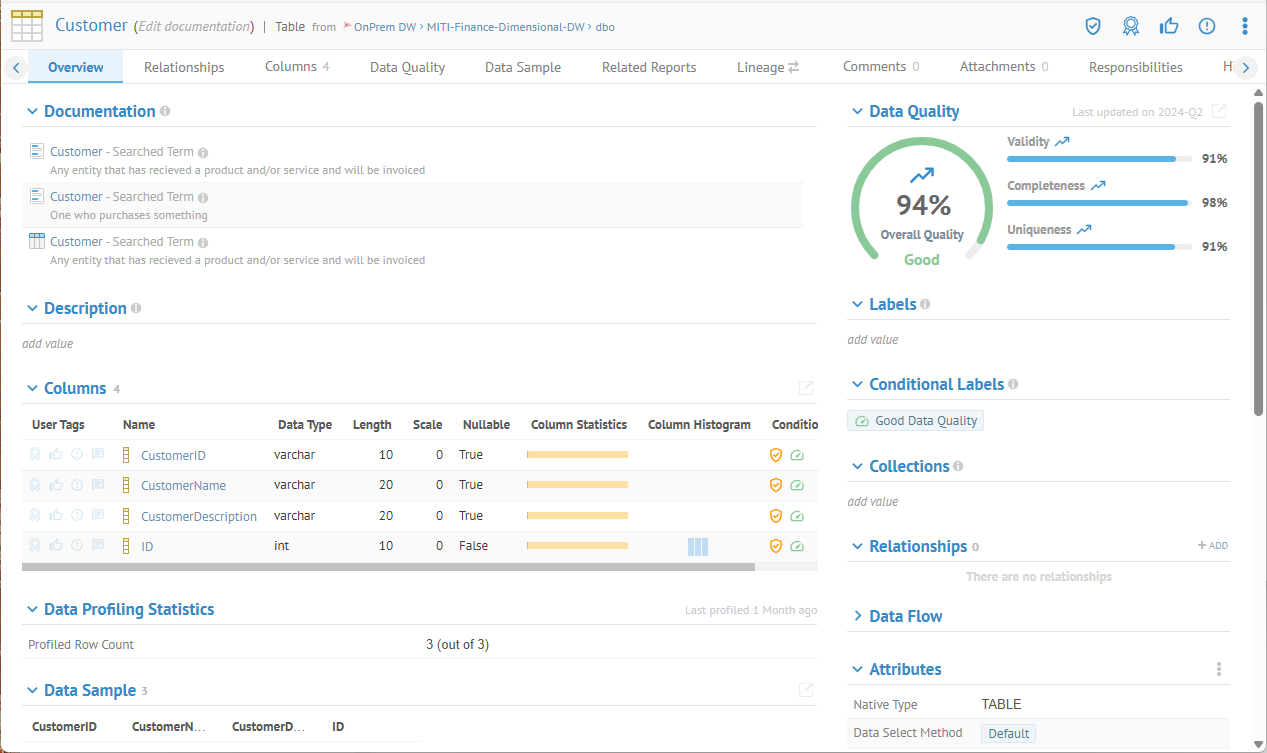Click the certify shield icon in header

click(x=1093, y=26)
